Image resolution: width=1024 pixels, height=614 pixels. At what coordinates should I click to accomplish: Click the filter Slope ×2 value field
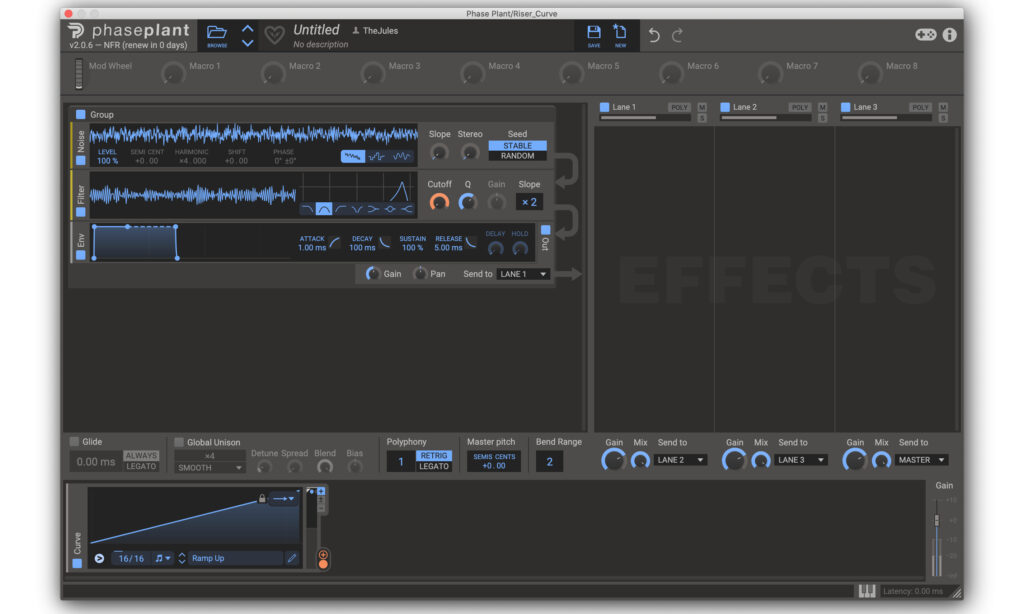(529, 202)
